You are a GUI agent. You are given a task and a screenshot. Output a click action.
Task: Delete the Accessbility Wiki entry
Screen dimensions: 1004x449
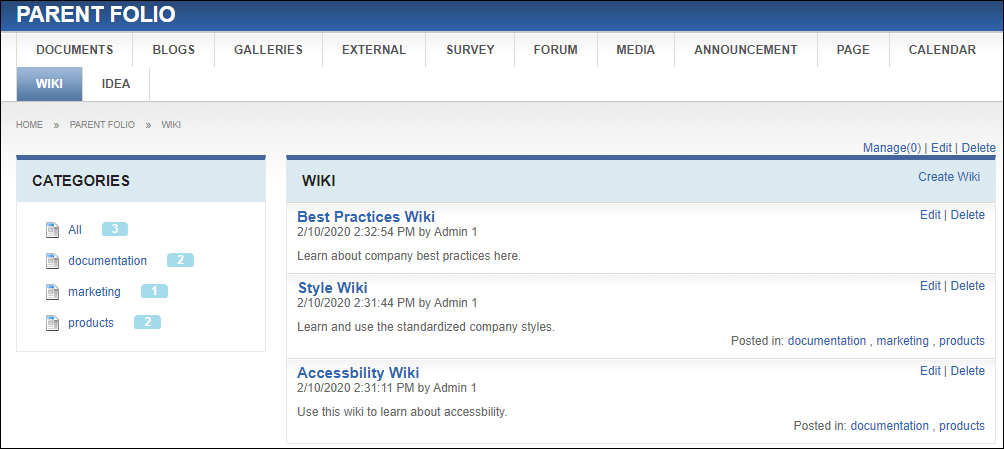tap(968, 371)
